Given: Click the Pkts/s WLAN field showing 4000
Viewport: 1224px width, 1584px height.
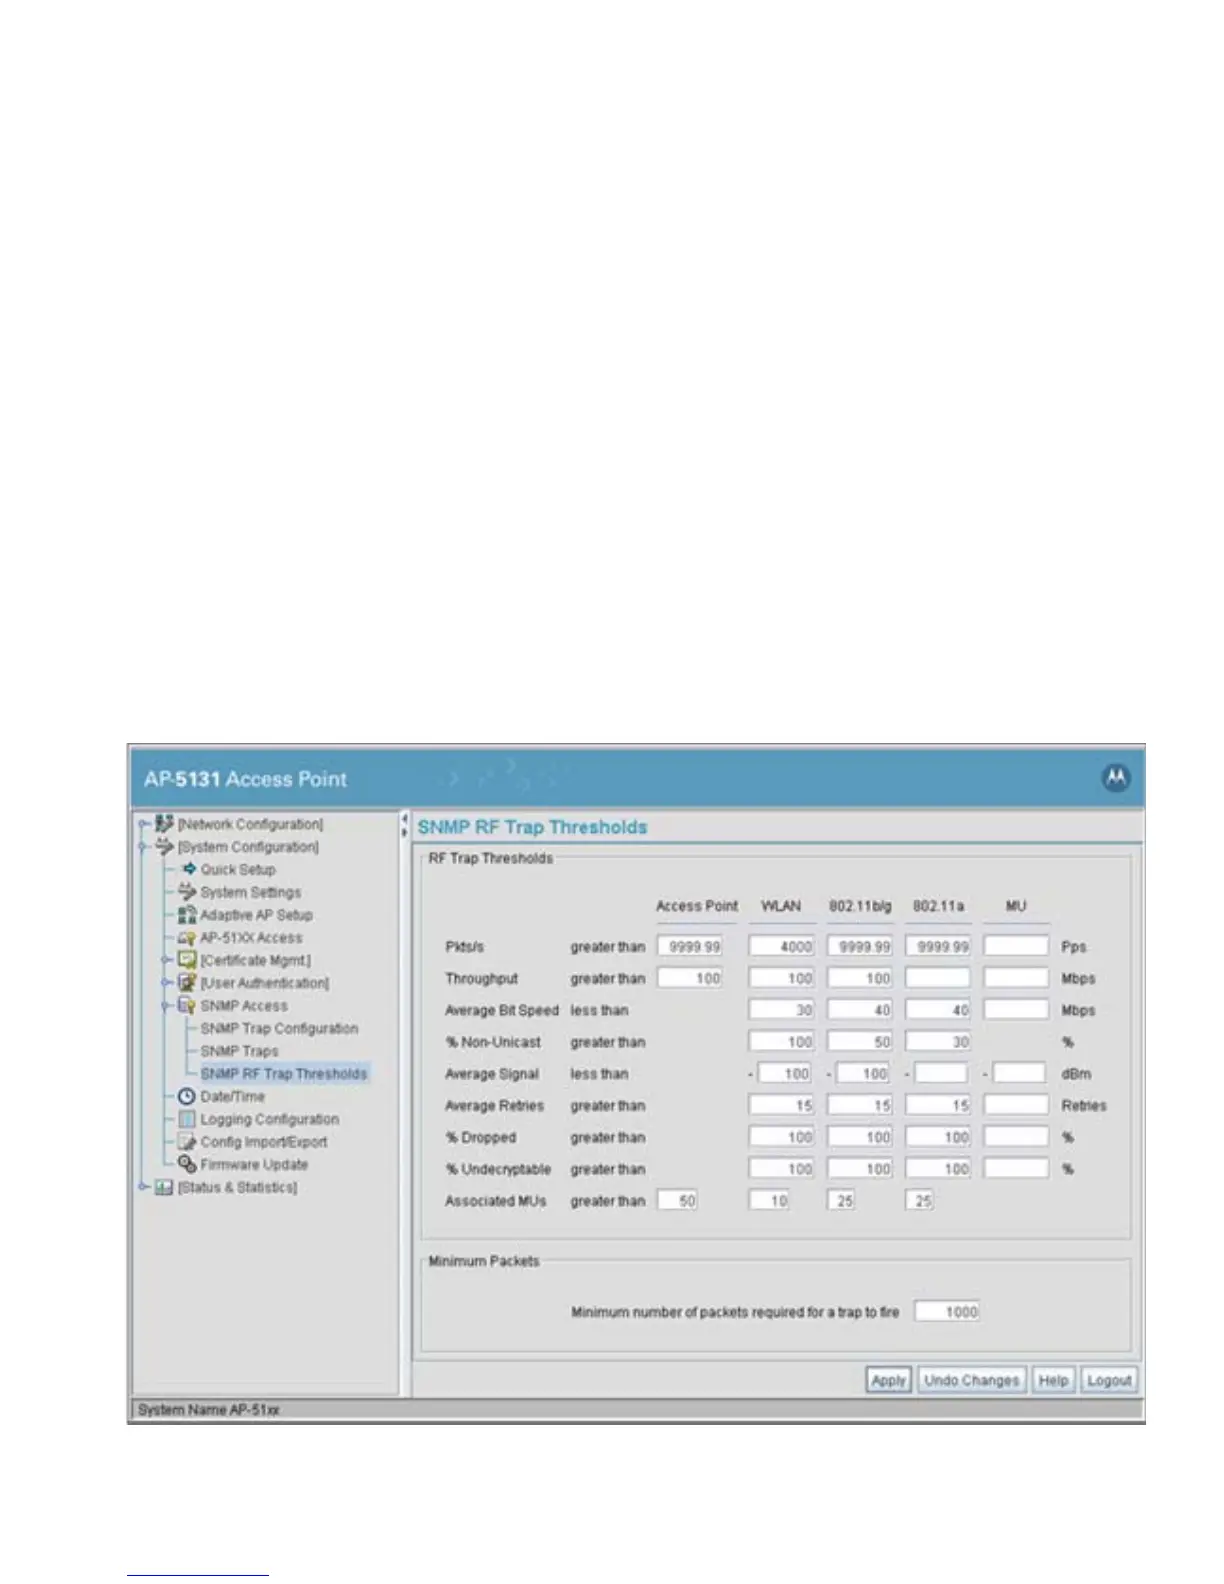Looking at the screenshot, I should click(782, 946).
